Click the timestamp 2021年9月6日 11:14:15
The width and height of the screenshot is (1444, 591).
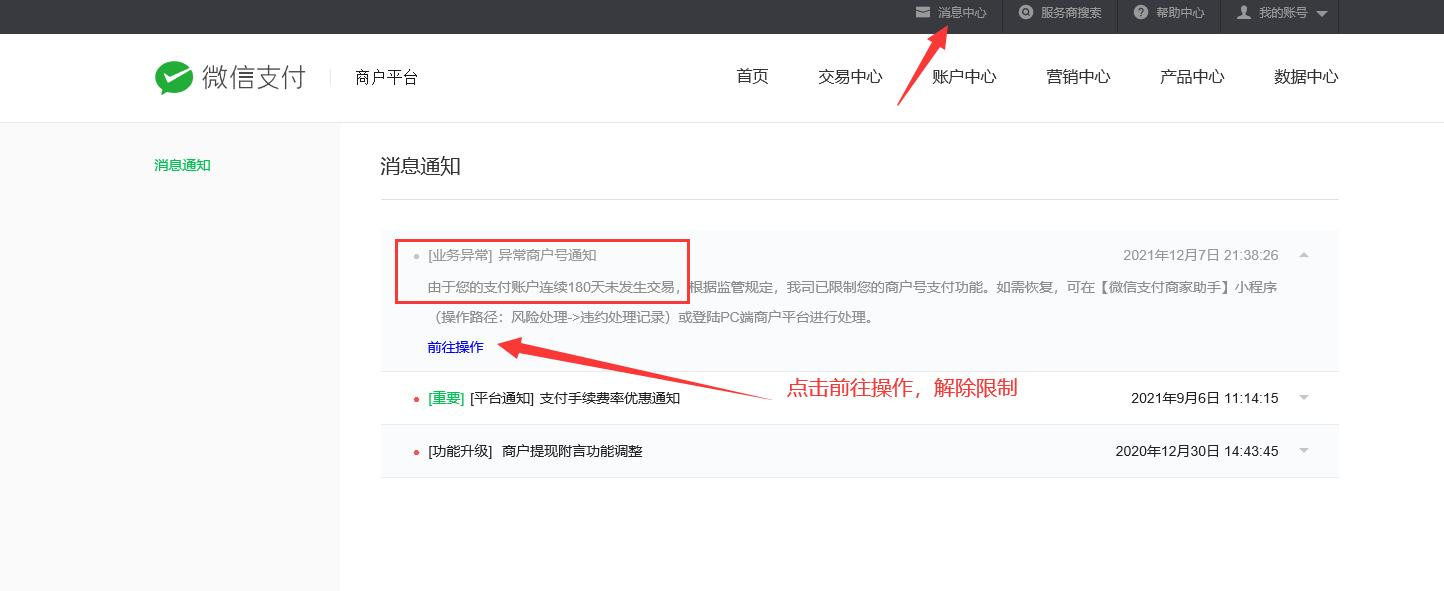1204,398
